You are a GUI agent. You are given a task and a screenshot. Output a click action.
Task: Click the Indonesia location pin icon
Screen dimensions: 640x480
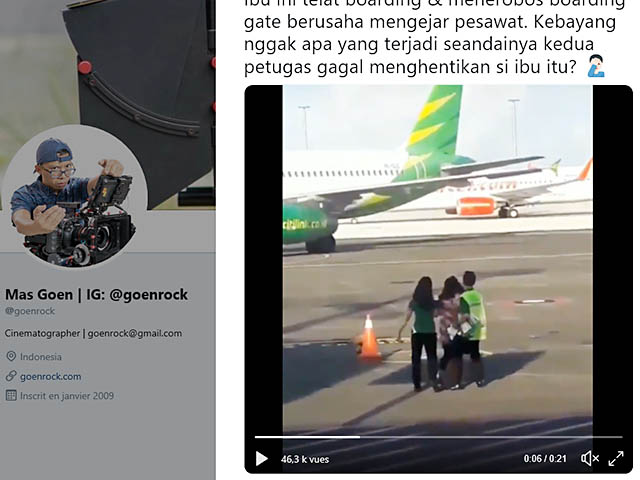pos(11,356)
